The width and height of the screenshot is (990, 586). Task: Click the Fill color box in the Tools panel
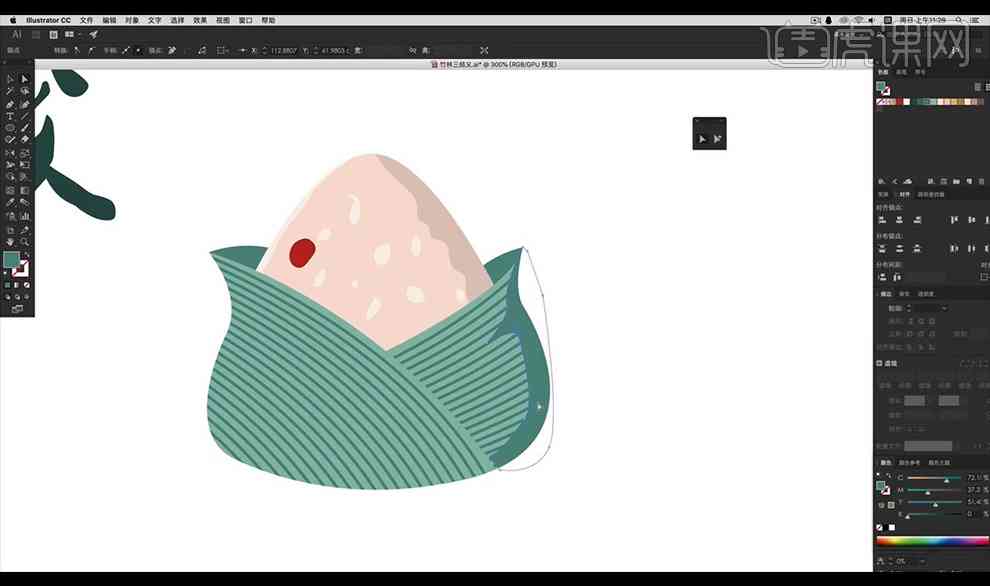pyautogui.click(x=10, y=258)
